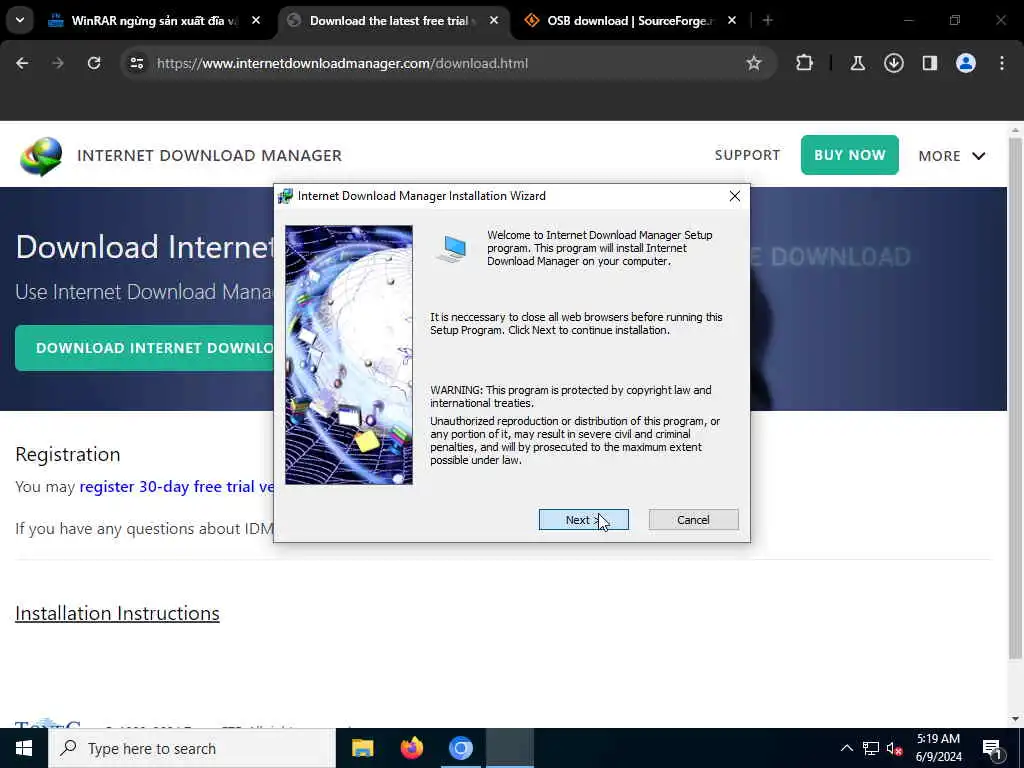Show browser downloads
This screenshot has width=1024, height=768.
point(893,63)
